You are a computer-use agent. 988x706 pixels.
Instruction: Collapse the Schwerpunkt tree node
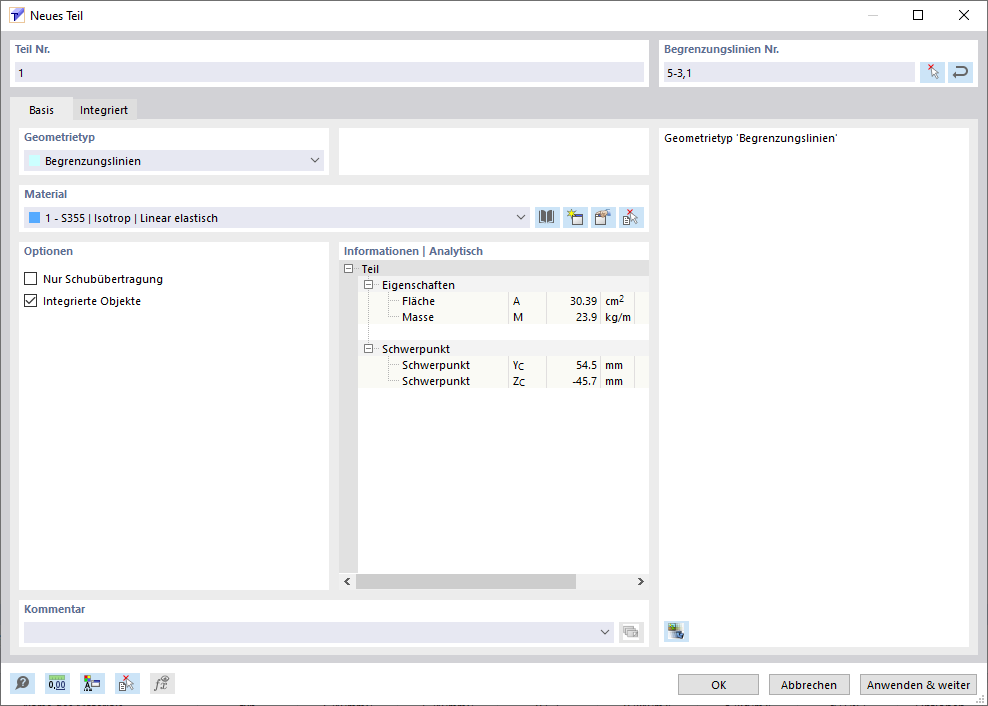tap(369, 349)
